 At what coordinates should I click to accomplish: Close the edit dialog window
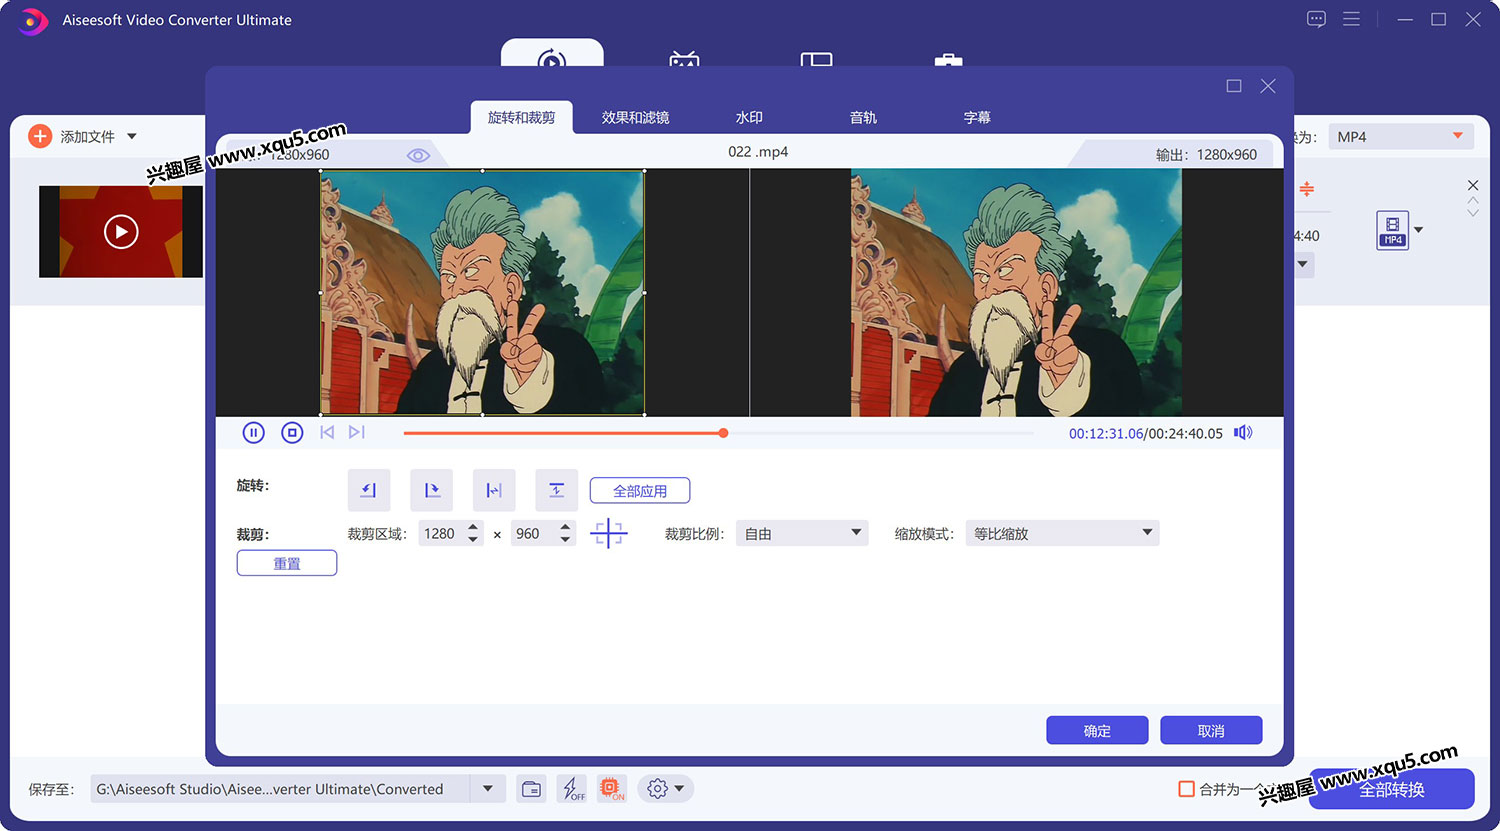1268,86
